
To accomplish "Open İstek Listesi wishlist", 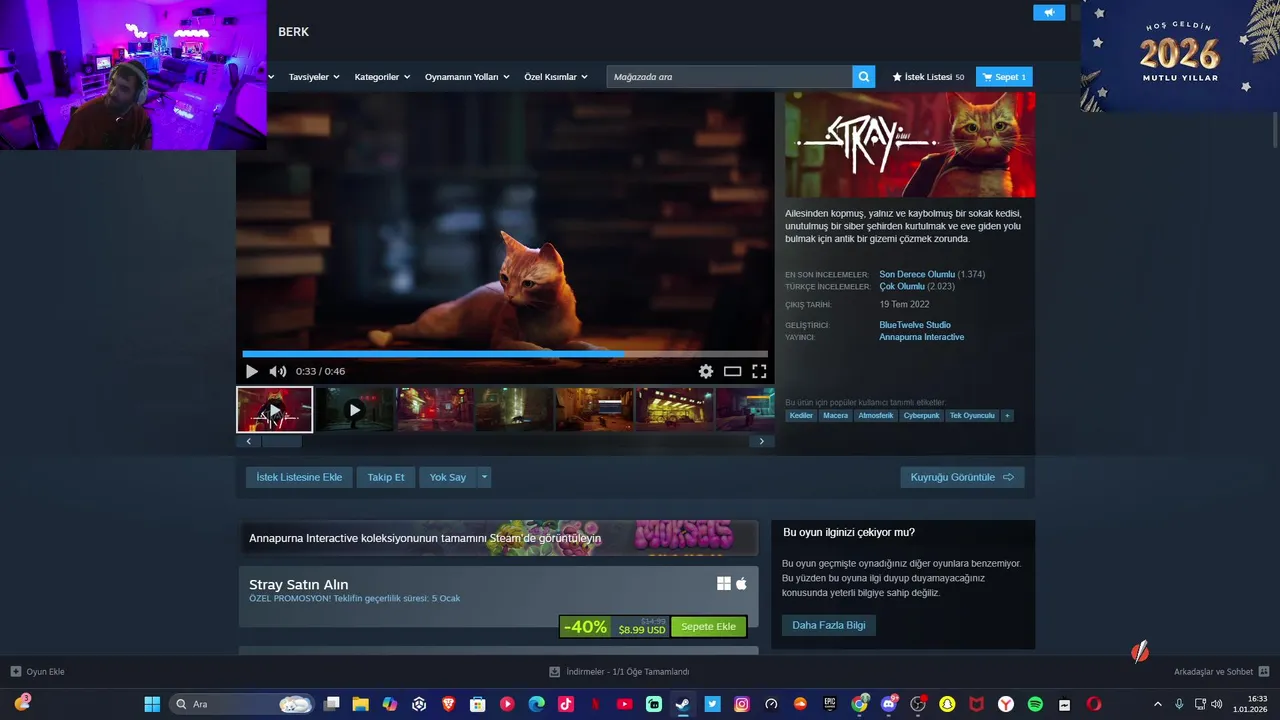I will (x=928, y=77).
